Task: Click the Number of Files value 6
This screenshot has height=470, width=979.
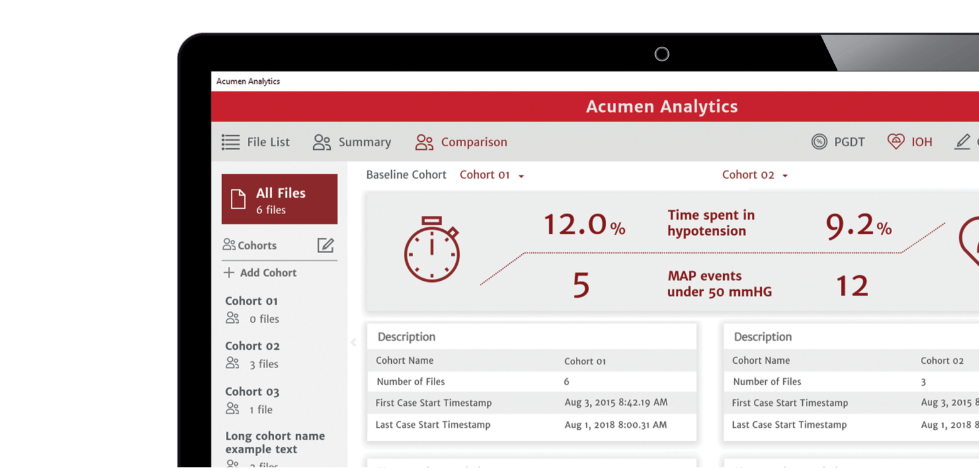Action: [567, 382]
